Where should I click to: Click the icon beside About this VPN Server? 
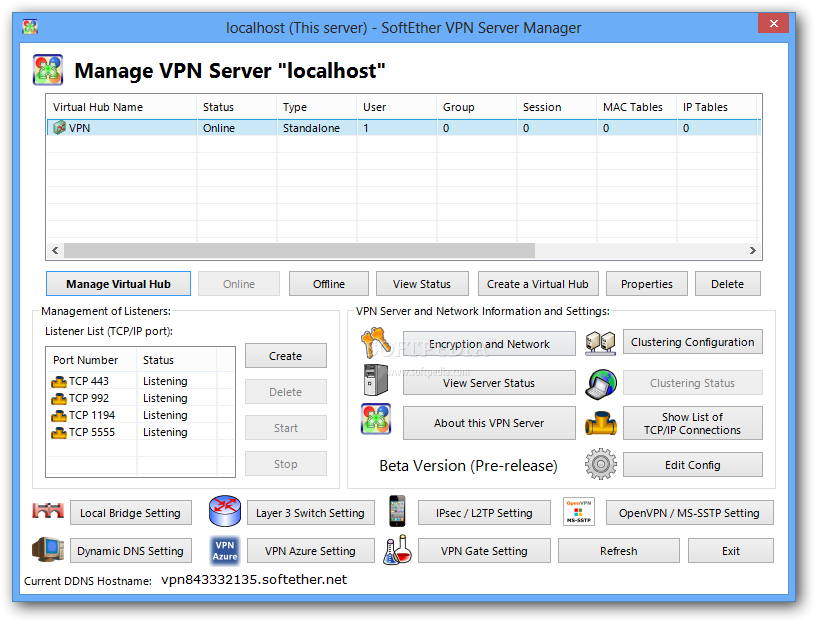(x=376, y=419)
